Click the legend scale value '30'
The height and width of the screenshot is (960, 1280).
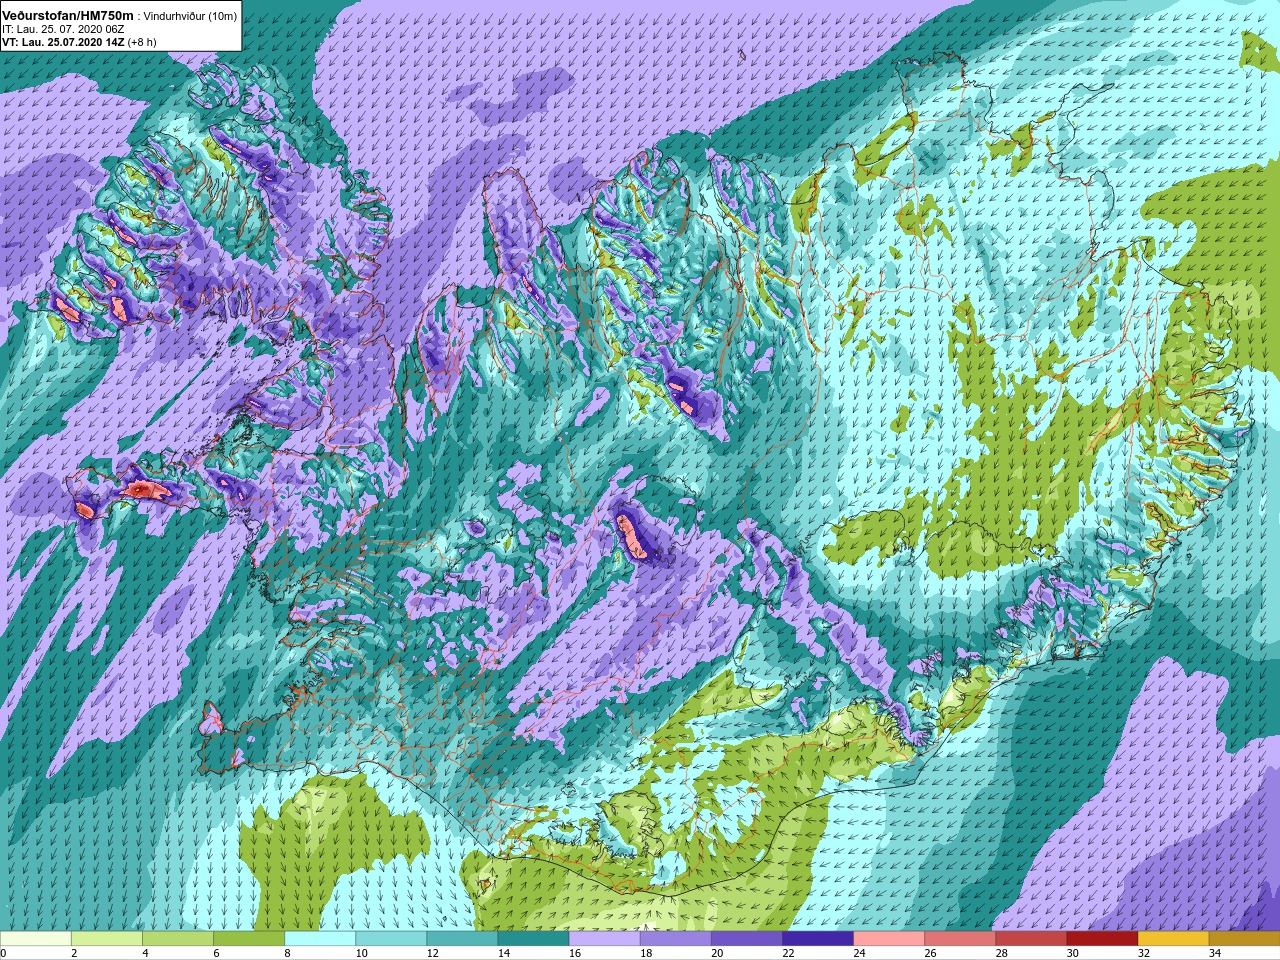coord(1072,953)
